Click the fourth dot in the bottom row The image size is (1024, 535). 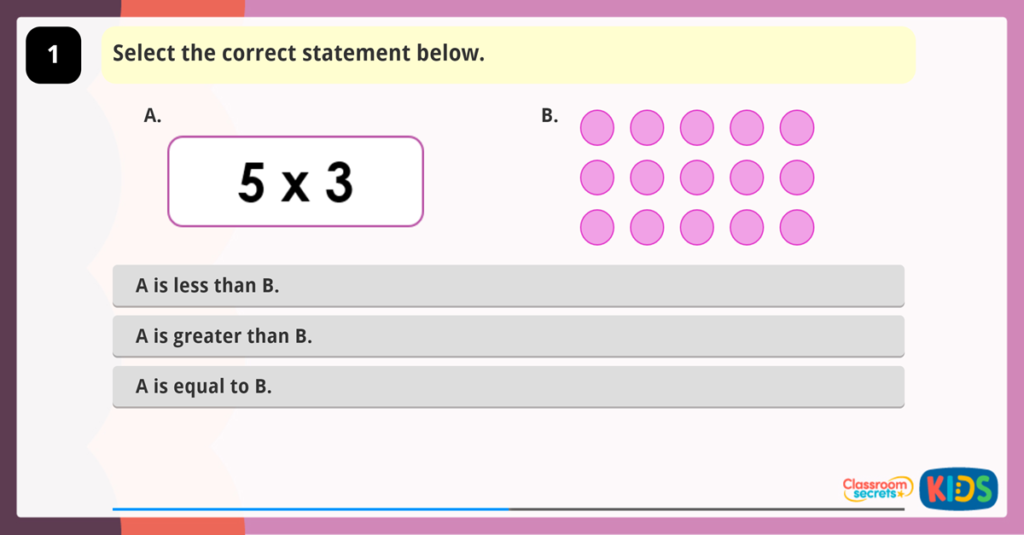pyautogui.click(x=747, y=228)
